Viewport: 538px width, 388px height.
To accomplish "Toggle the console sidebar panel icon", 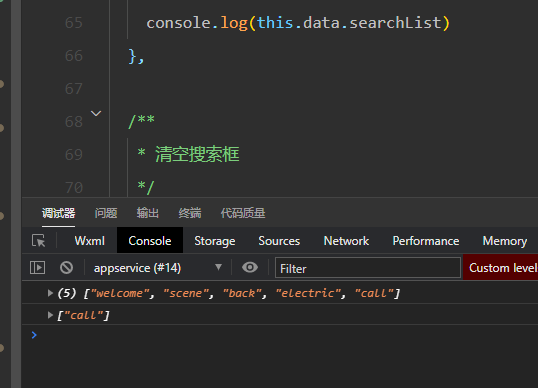I will pyautogui.click(x=37, y=267).
